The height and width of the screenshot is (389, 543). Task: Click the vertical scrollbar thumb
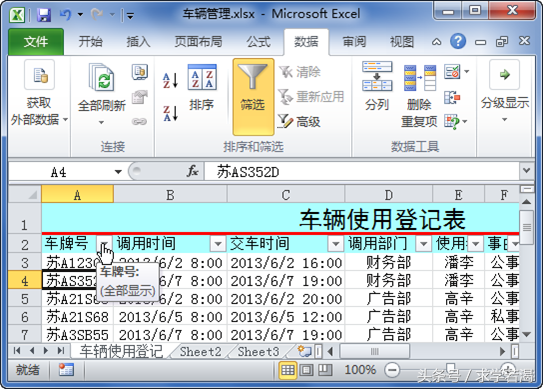526,227
